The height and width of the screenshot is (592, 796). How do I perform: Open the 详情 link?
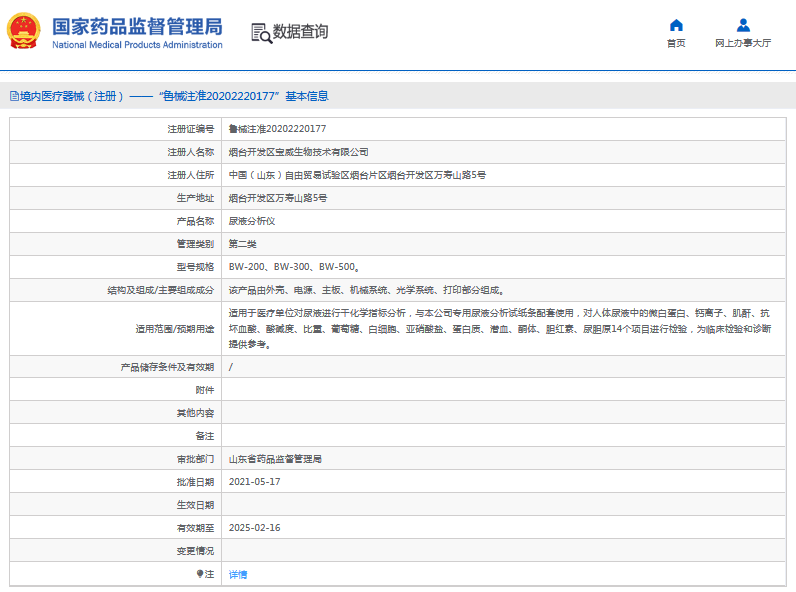(238, 574)
